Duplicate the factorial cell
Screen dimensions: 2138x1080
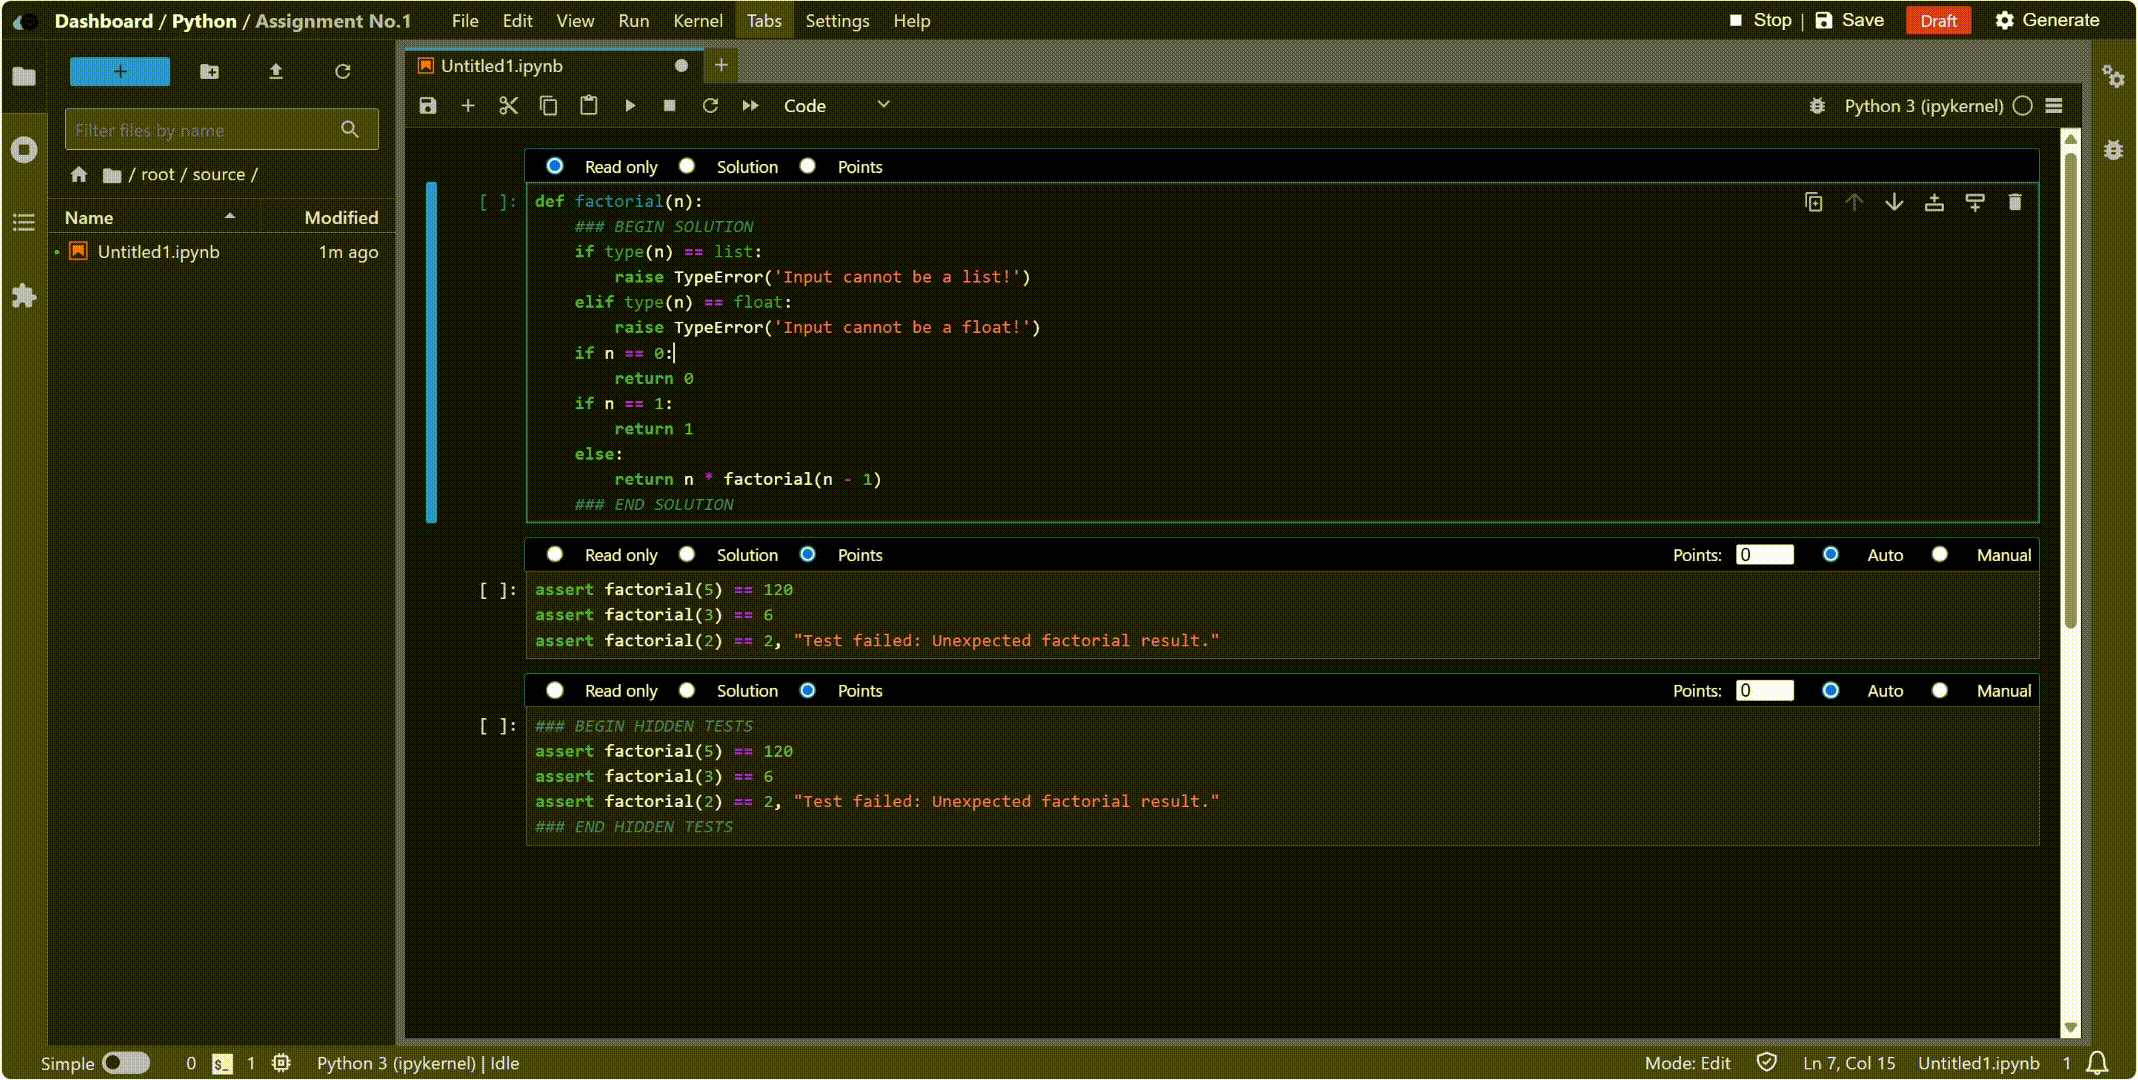click(x=1814, y=202)
